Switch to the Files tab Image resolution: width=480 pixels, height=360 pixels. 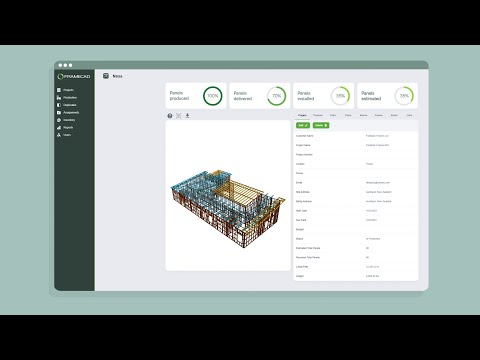(x=333, y=115)
